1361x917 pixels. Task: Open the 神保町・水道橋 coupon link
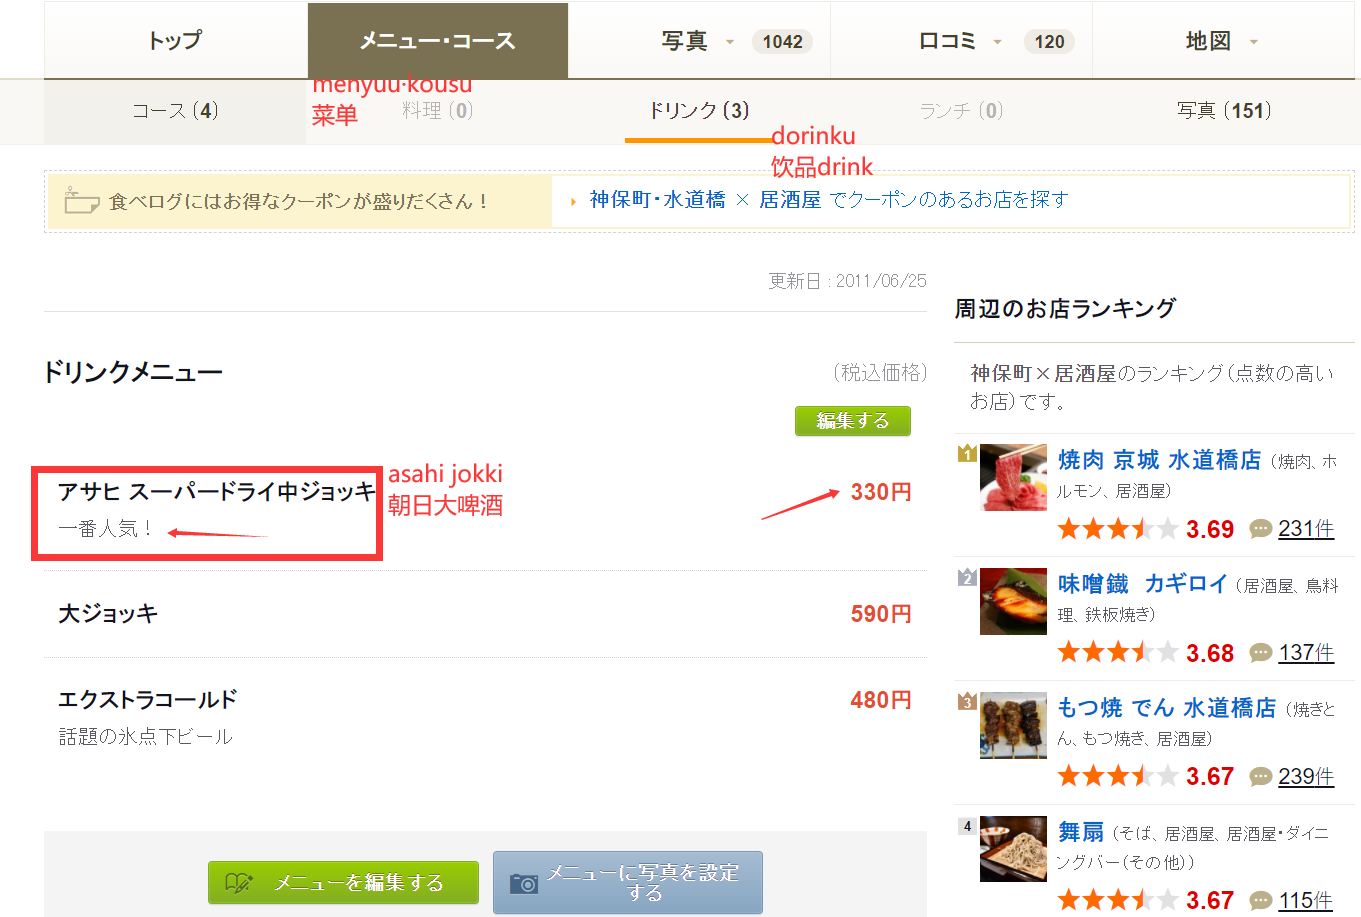click(657, 200)
